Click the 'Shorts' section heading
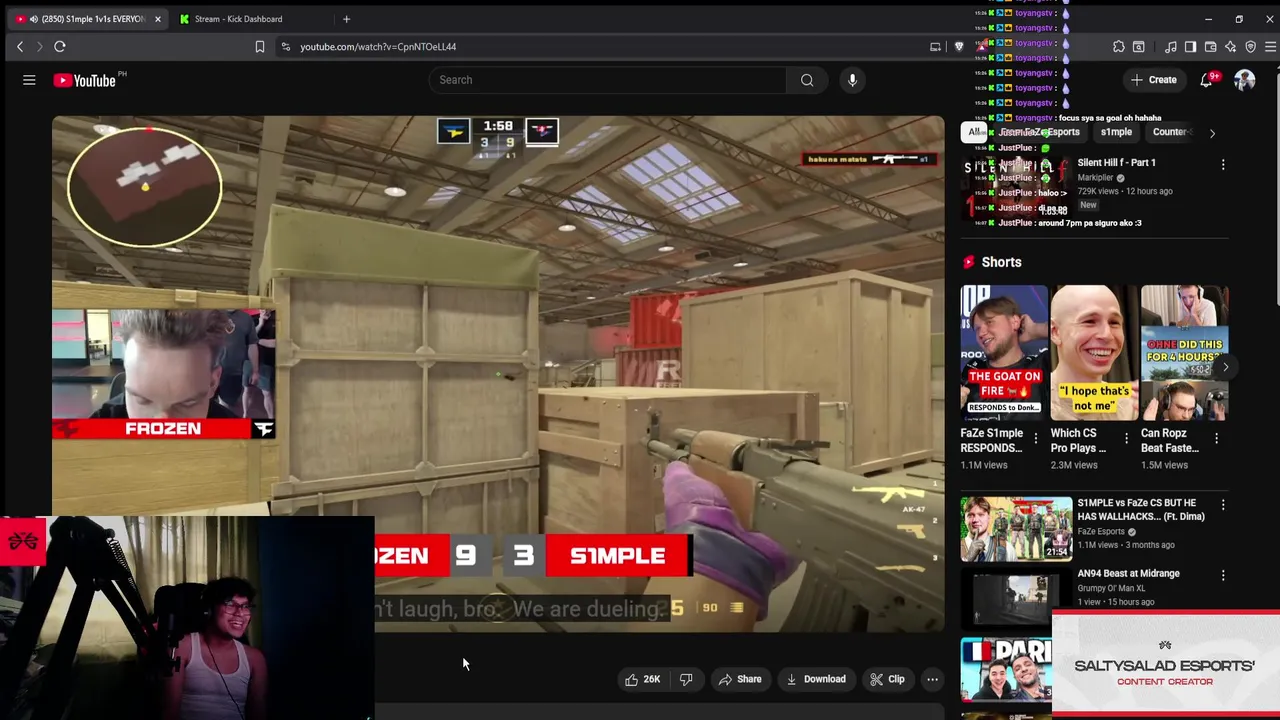Image resolution: width=1280 pixels, height=720 pixels. tap(1001, 262)
